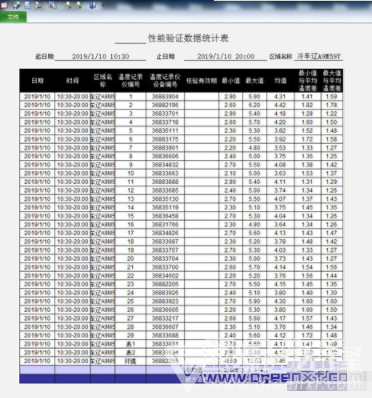Click the printer icon in the quick toolbar
The image size is (372, 398).
coord(38,5)
